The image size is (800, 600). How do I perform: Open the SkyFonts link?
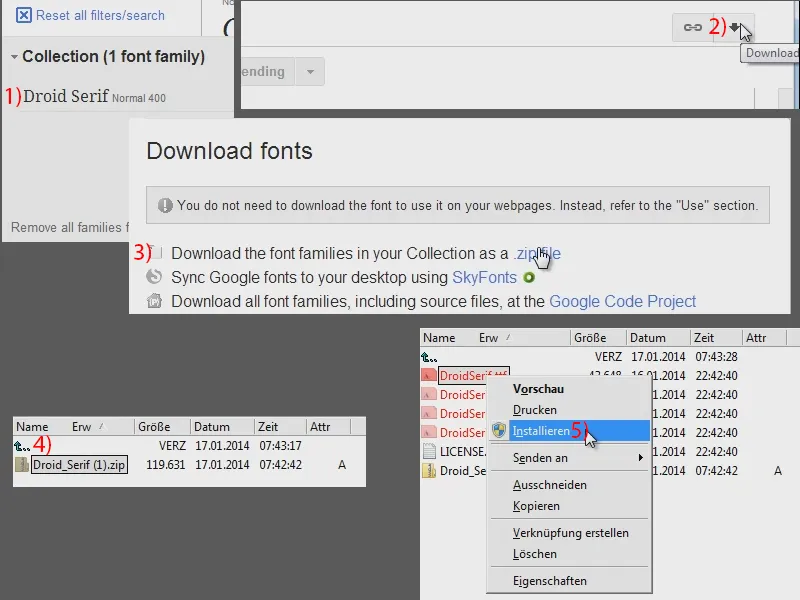point(484,278)
